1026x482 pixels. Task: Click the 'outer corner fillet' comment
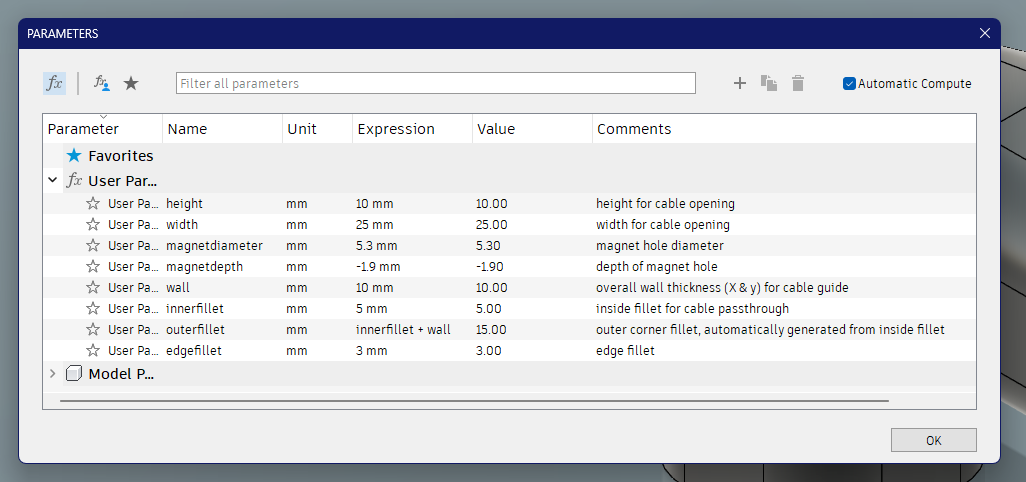click(x=770, y=329)
